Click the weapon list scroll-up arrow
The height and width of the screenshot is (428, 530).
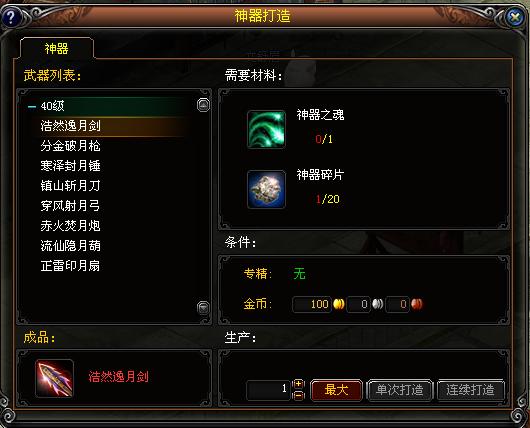click(203, 105)
